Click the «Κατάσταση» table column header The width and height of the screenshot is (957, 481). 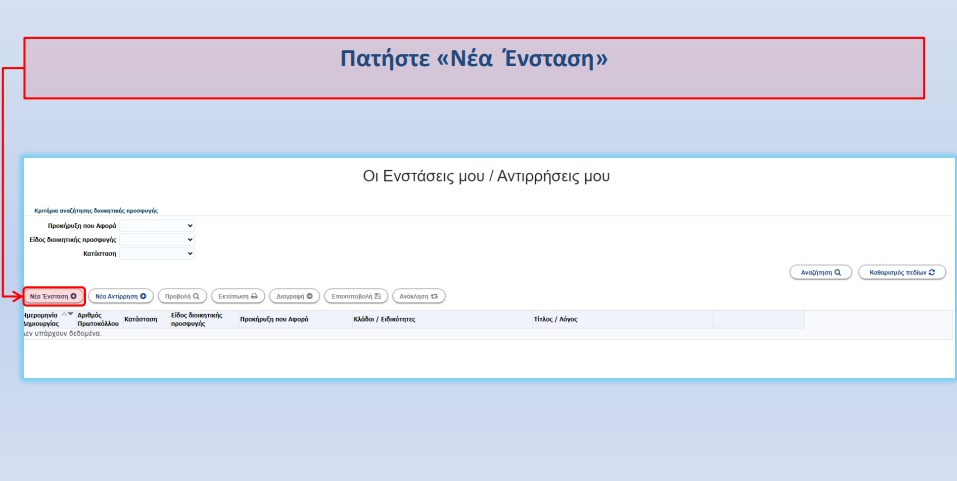pyautogui.click(x=141, y=319)
